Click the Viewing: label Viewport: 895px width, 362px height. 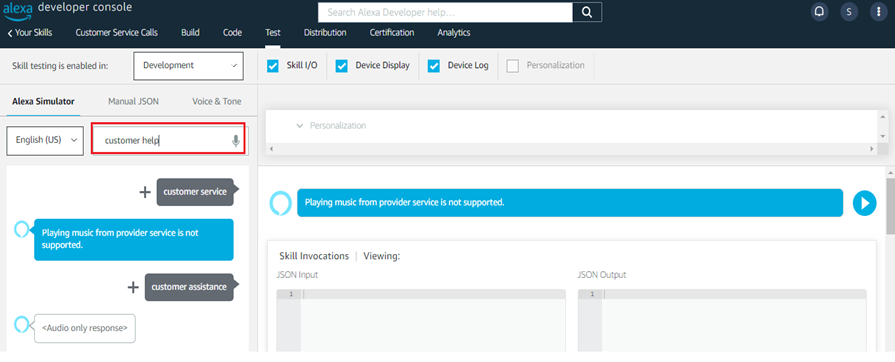382,256
